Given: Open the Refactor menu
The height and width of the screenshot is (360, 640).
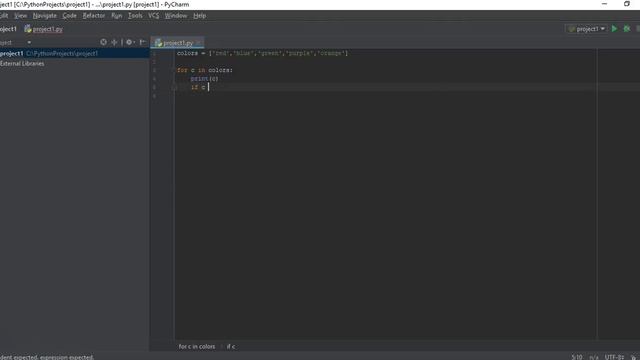Looking at the screenshot, I should pyautogui.click(x=93, y=16).
